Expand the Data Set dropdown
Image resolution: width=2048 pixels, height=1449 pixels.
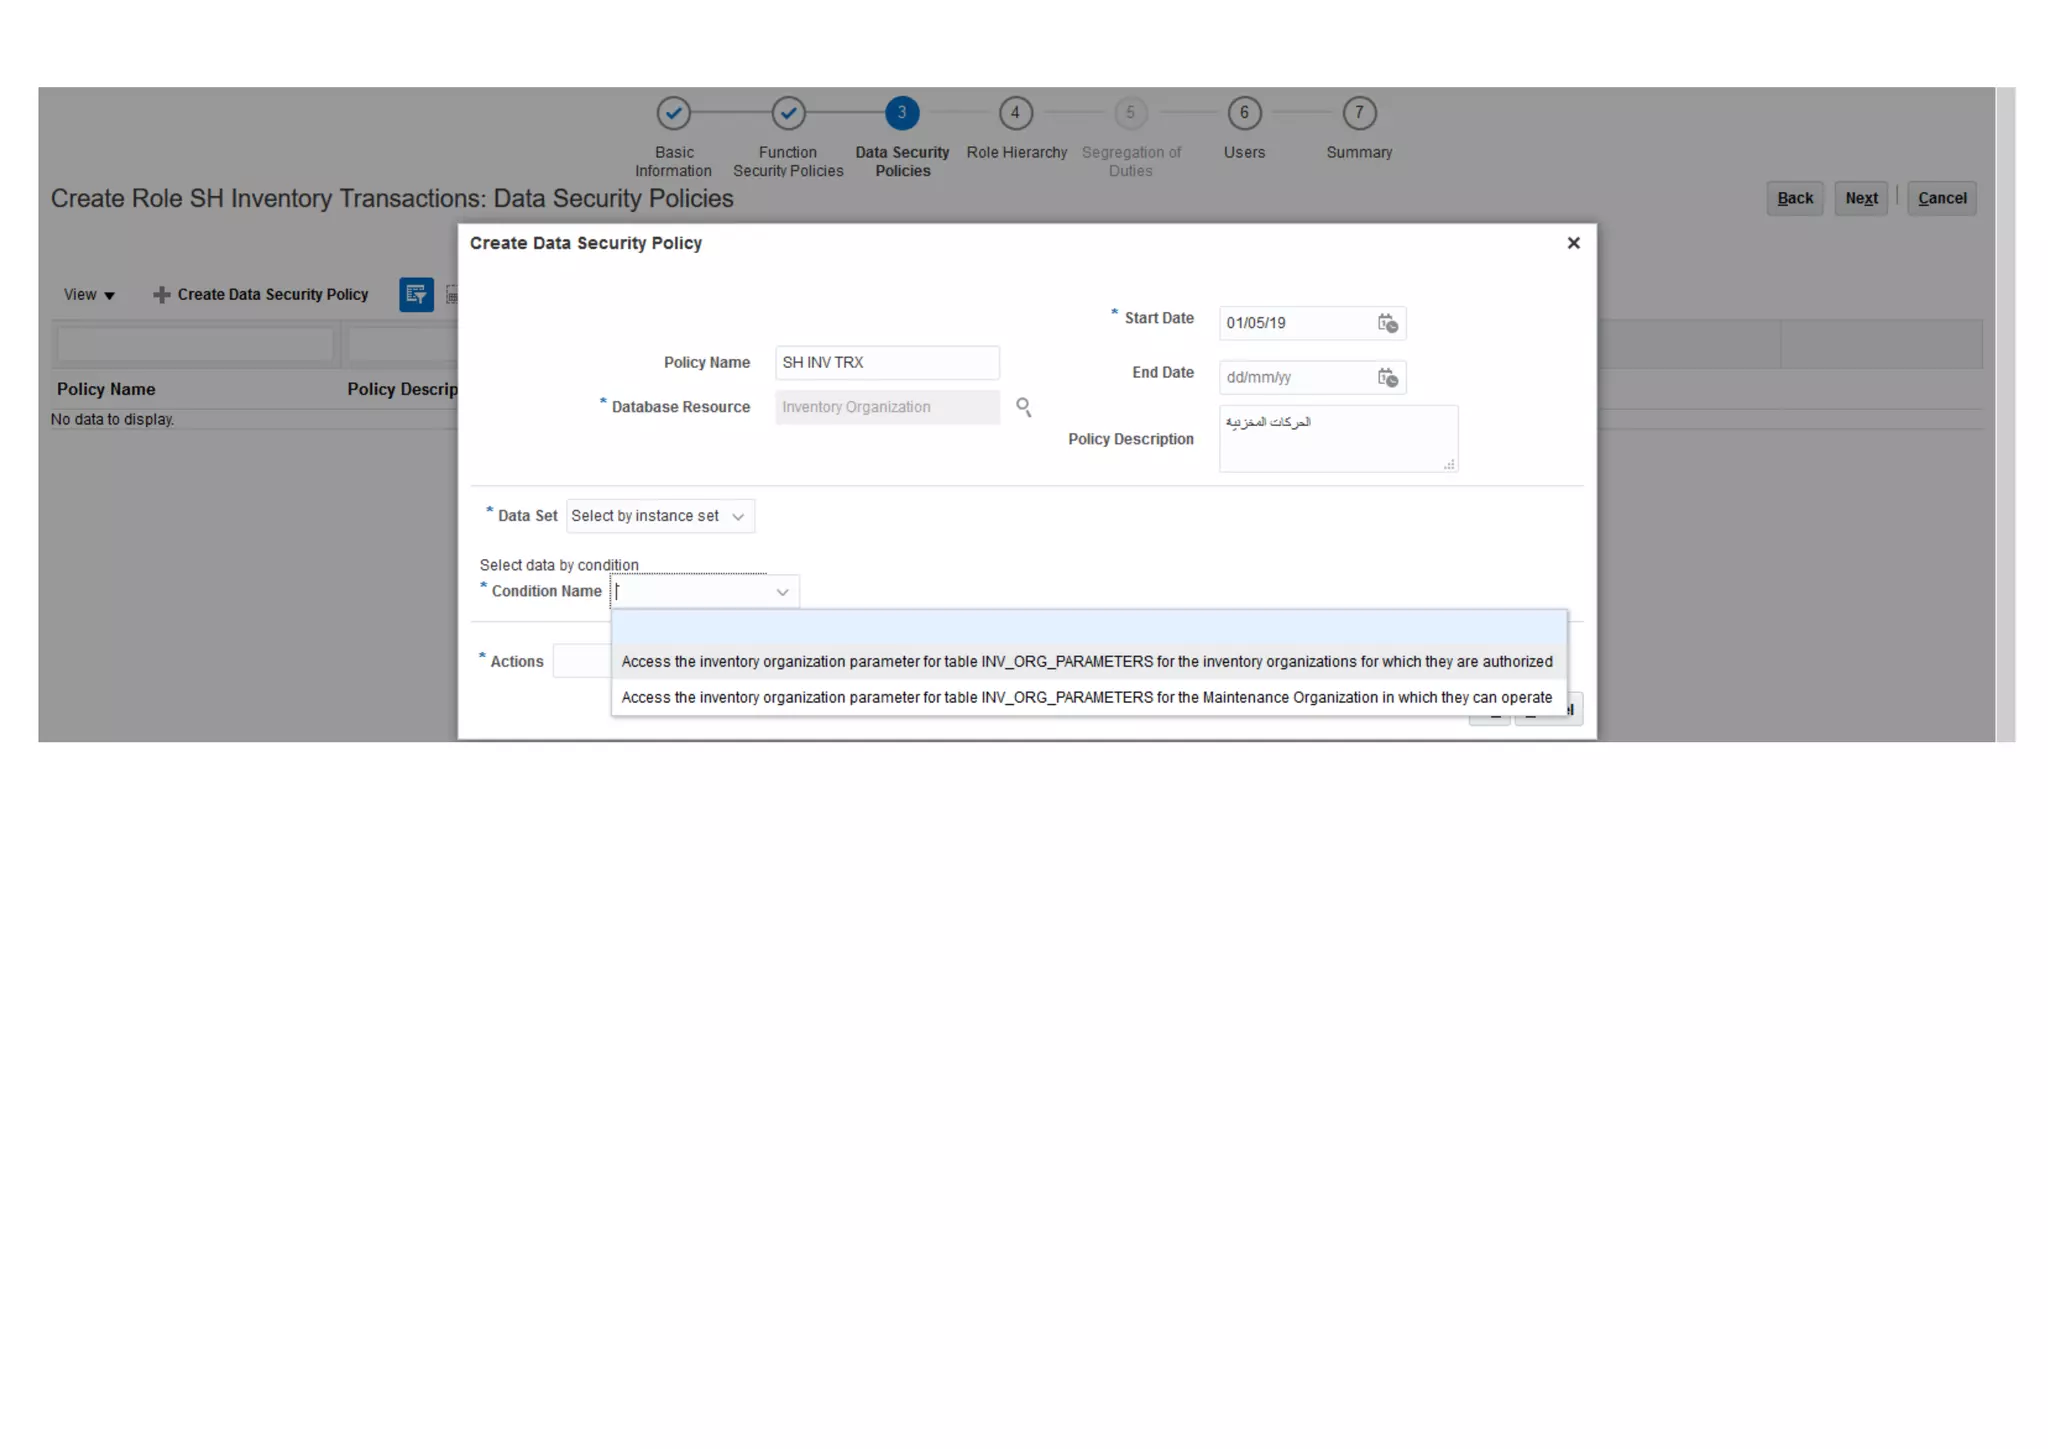[738, 517]
